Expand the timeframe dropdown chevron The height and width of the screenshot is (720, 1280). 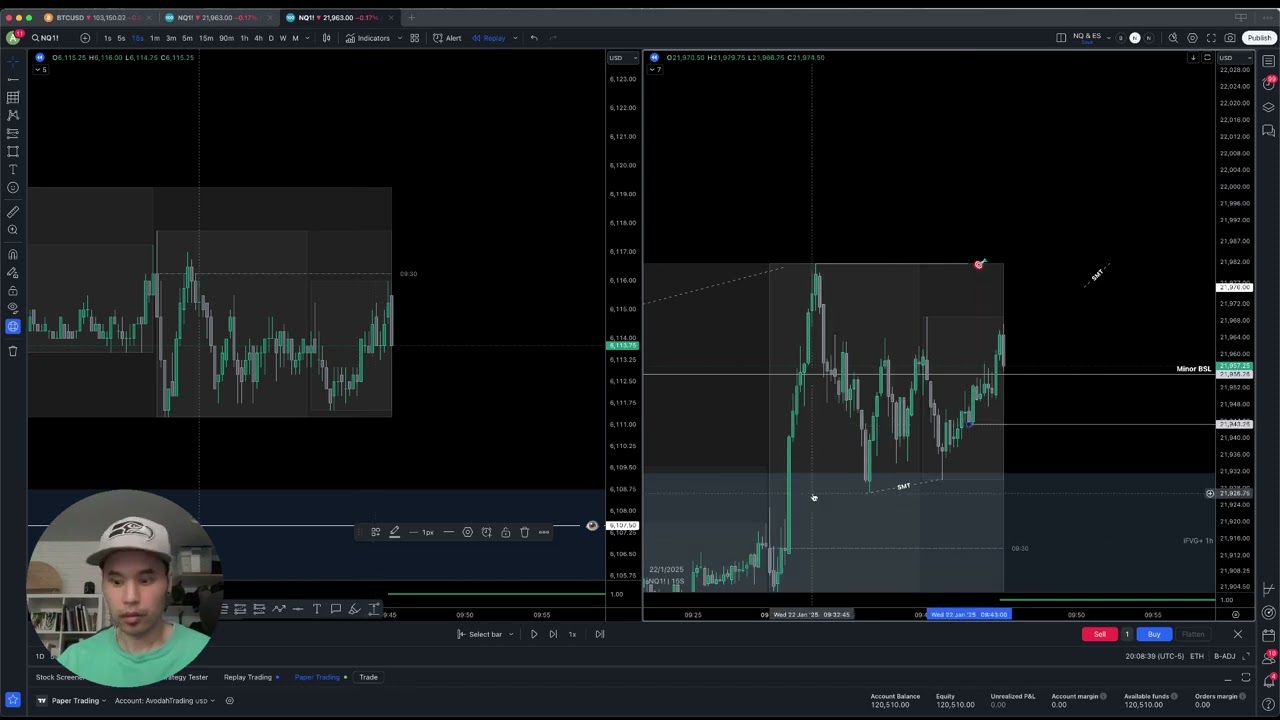pos(307,38)
